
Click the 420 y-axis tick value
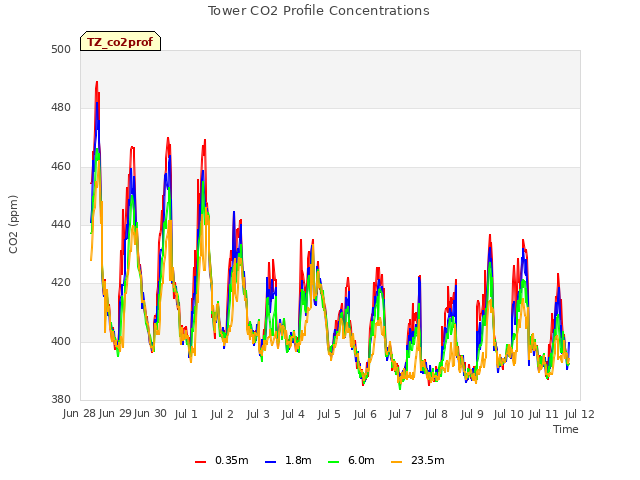[x=61, y=282]
